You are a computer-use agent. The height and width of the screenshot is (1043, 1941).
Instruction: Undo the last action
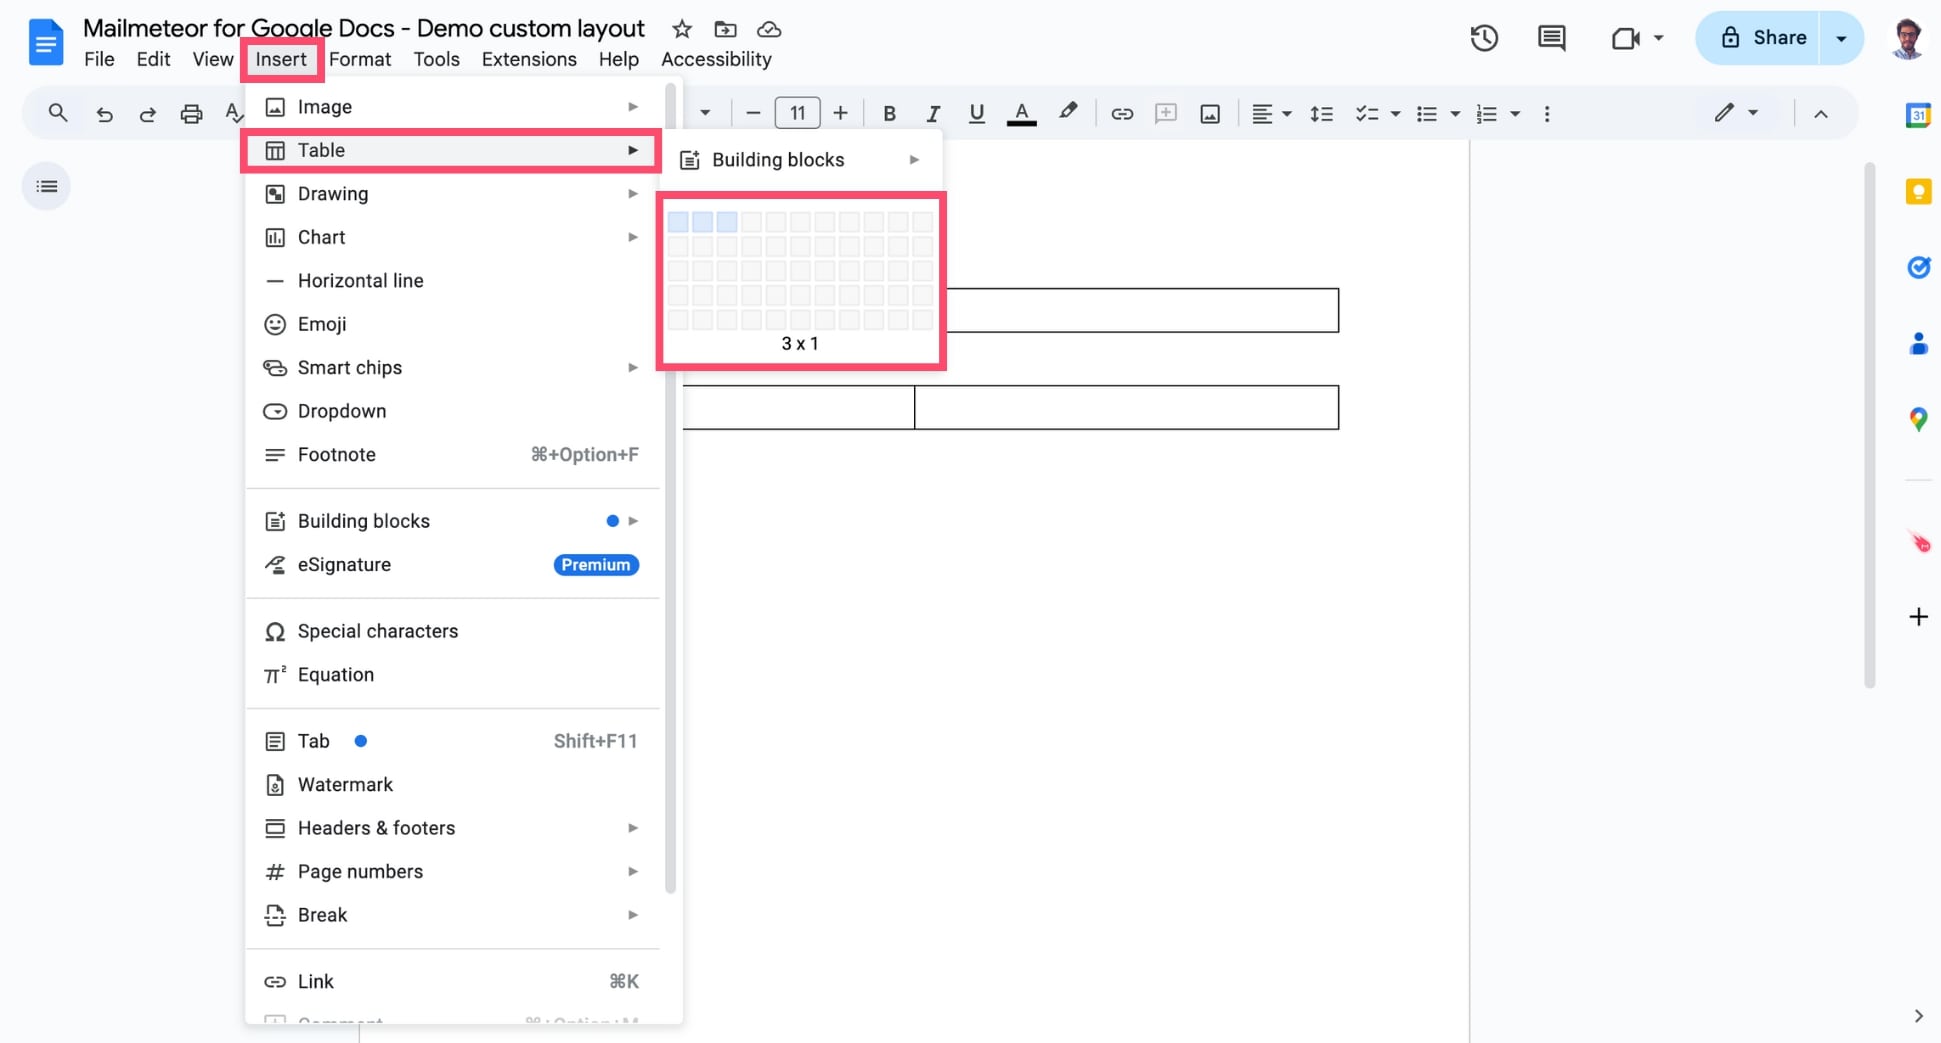[x=104, y=114]
